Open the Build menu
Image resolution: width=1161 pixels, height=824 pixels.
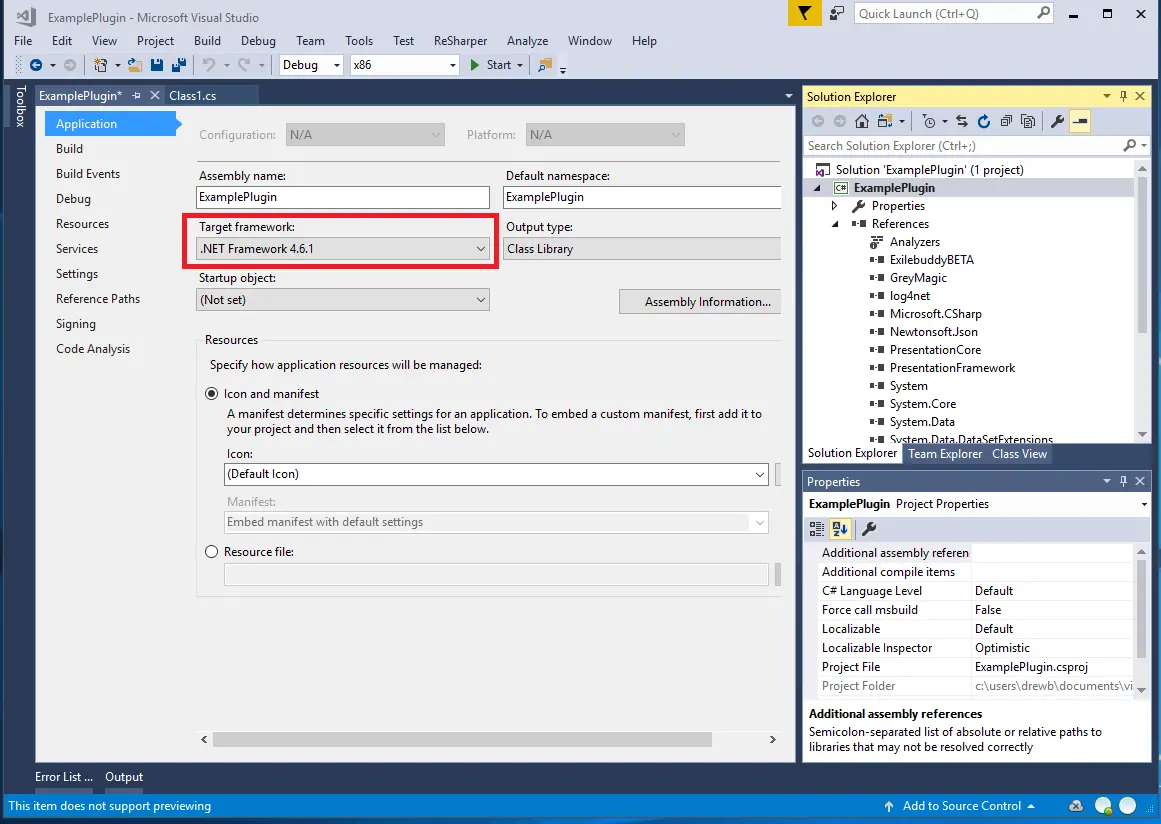pos(207,41)
